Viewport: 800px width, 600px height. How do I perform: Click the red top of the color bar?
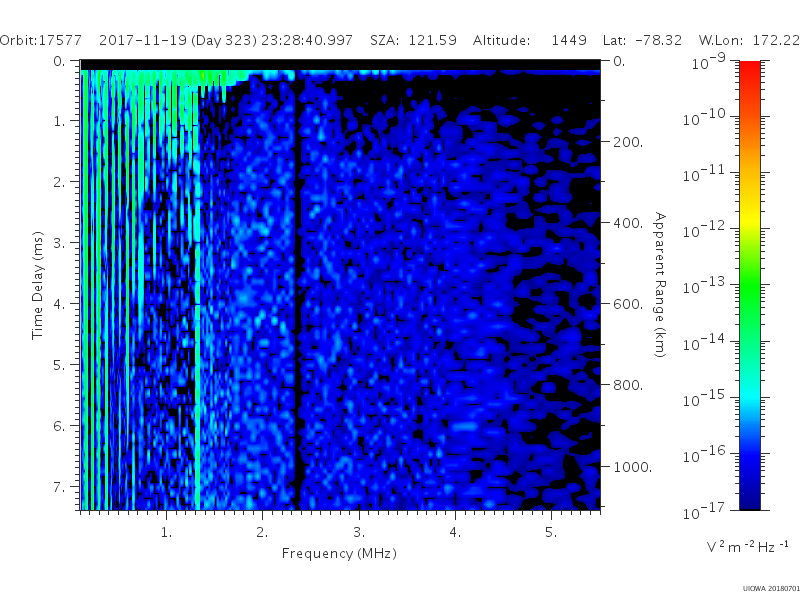[x=749, y=71]
